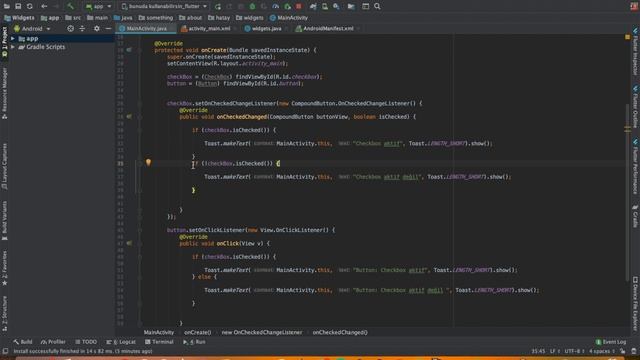Click the Synchronize refresh icon

[x=30, y=6]
